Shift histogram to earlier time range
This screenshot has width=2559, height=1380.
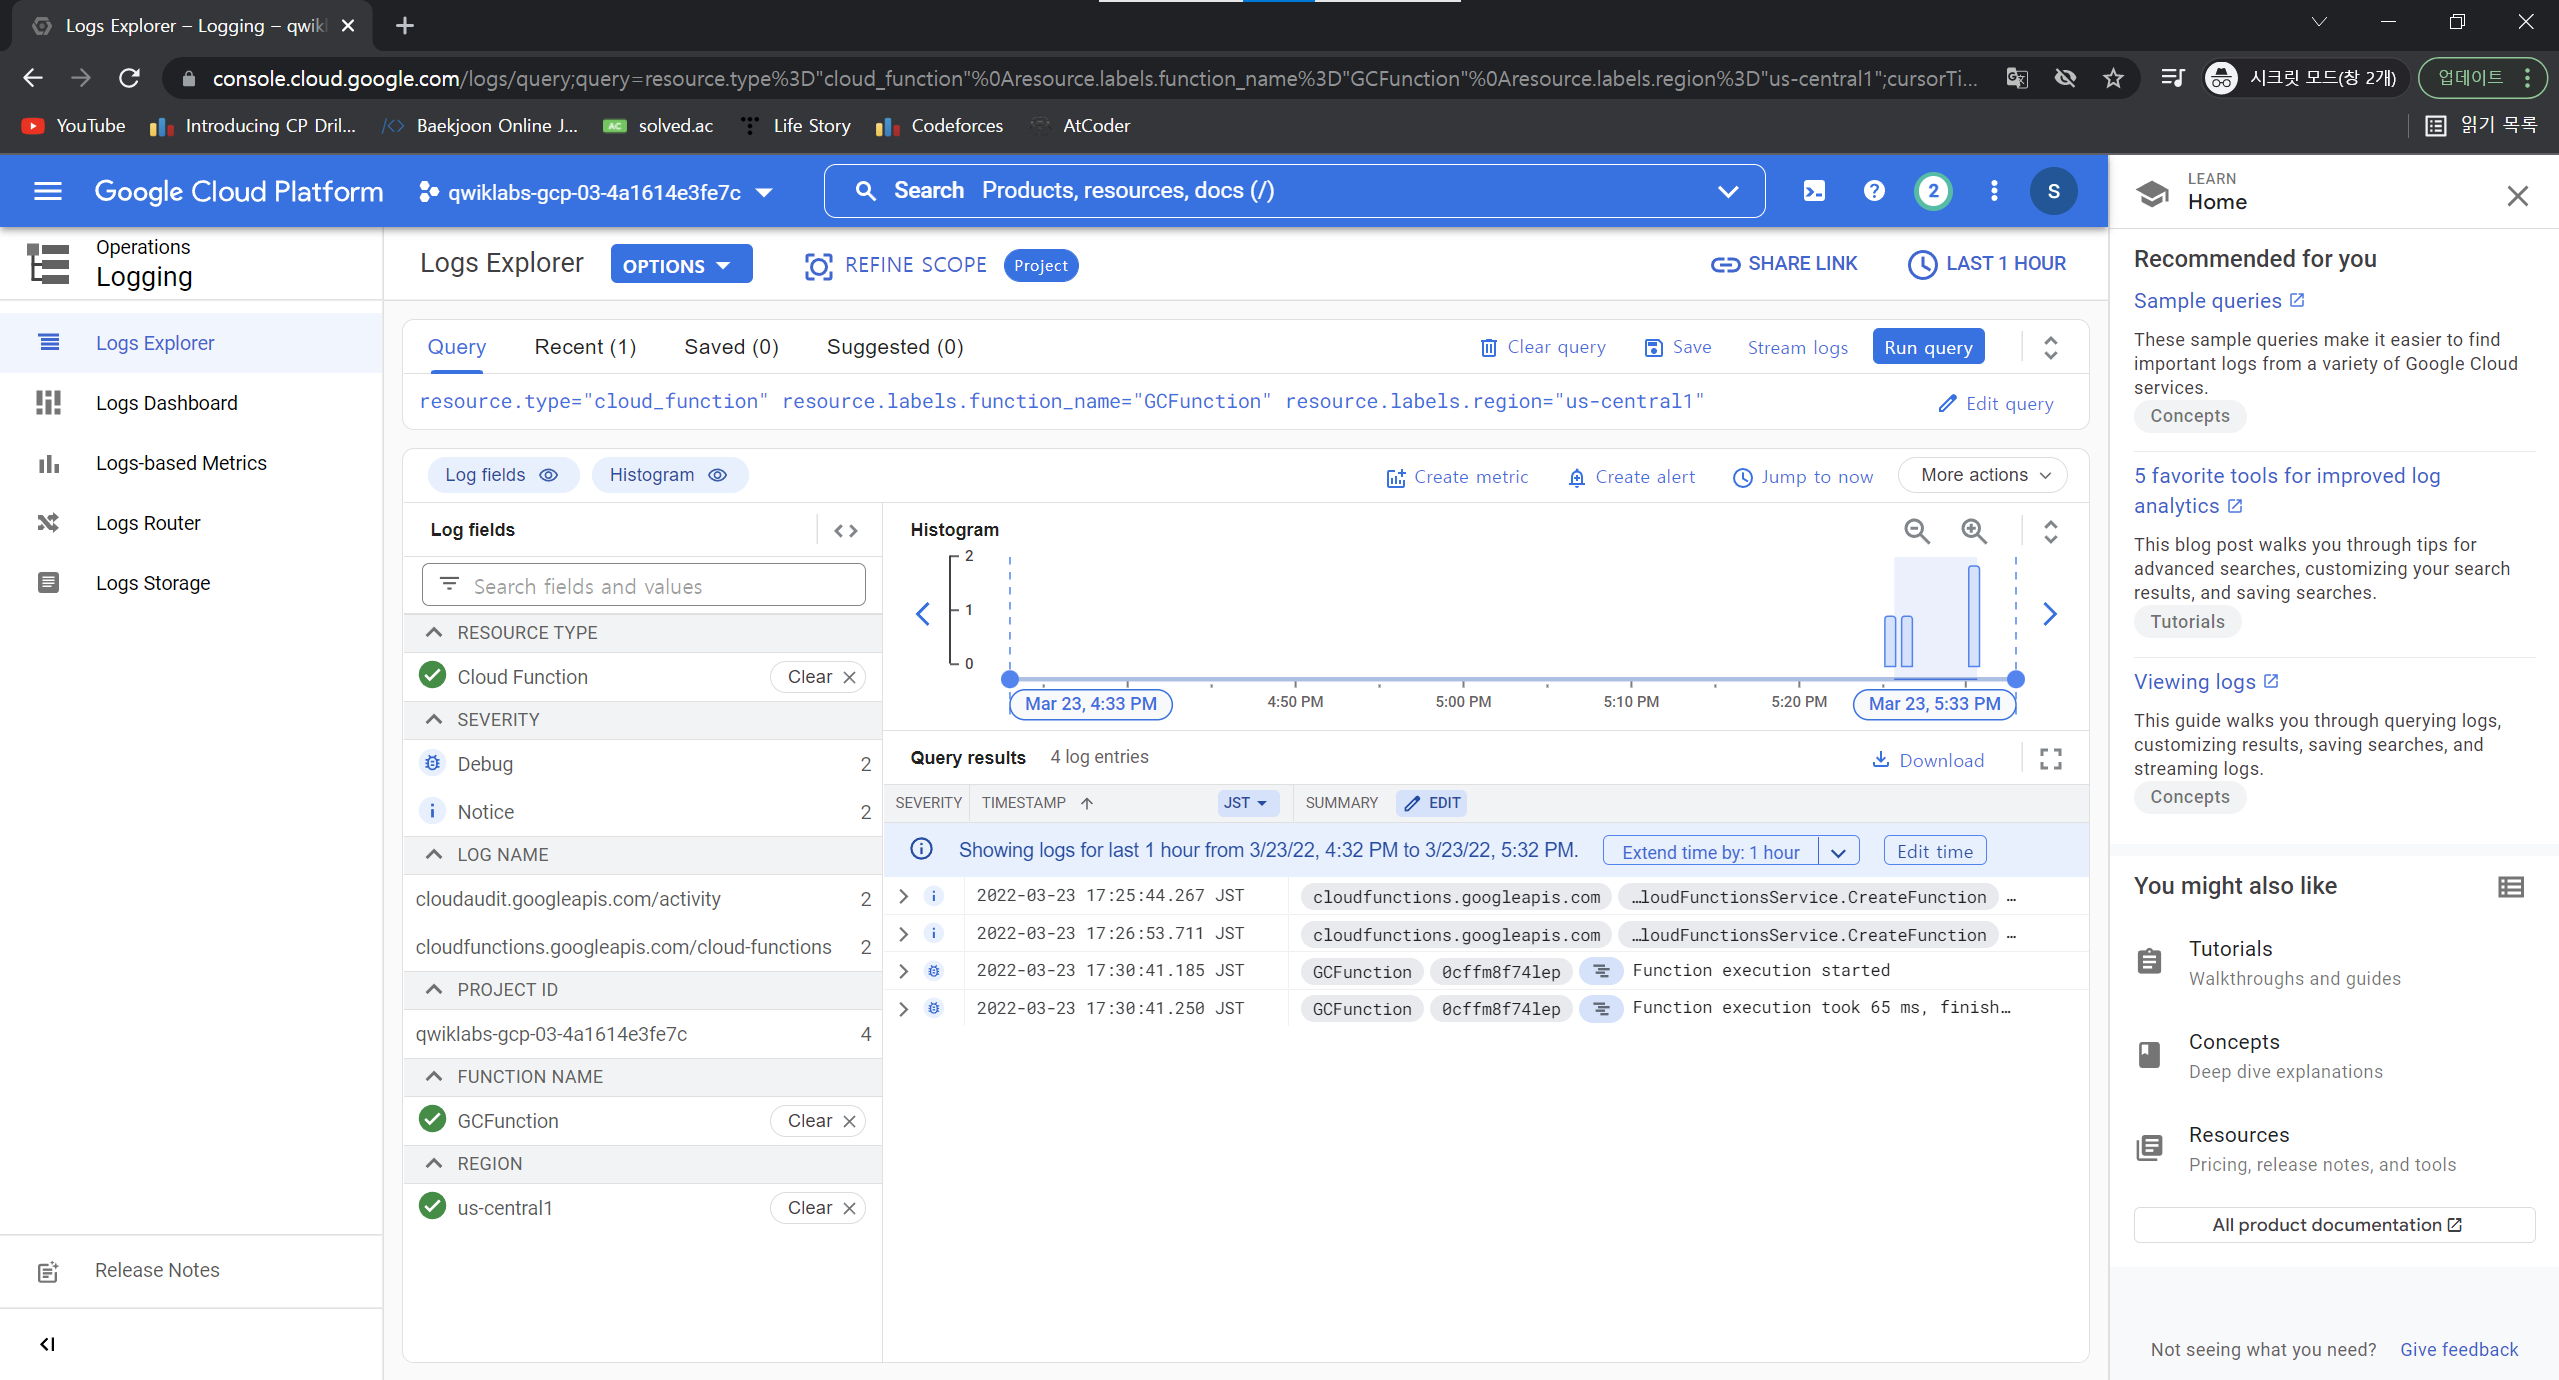[x=923, y=613]
